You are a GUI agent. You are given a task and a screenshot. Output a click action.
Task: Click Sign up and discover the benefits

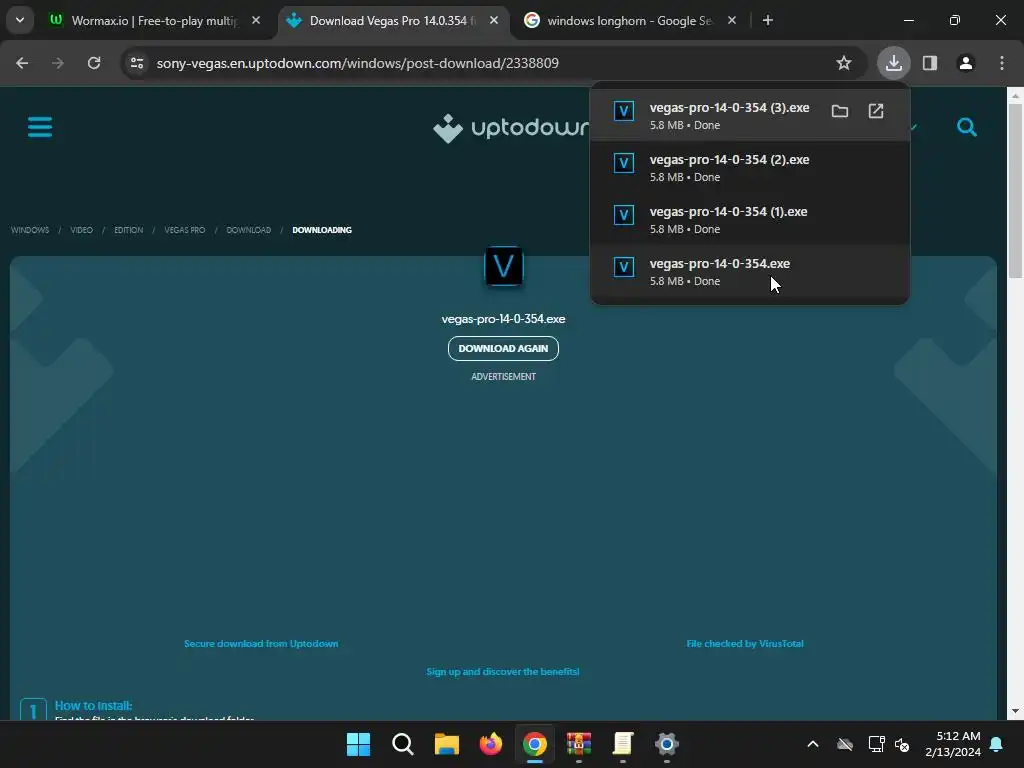click(503, 671)
